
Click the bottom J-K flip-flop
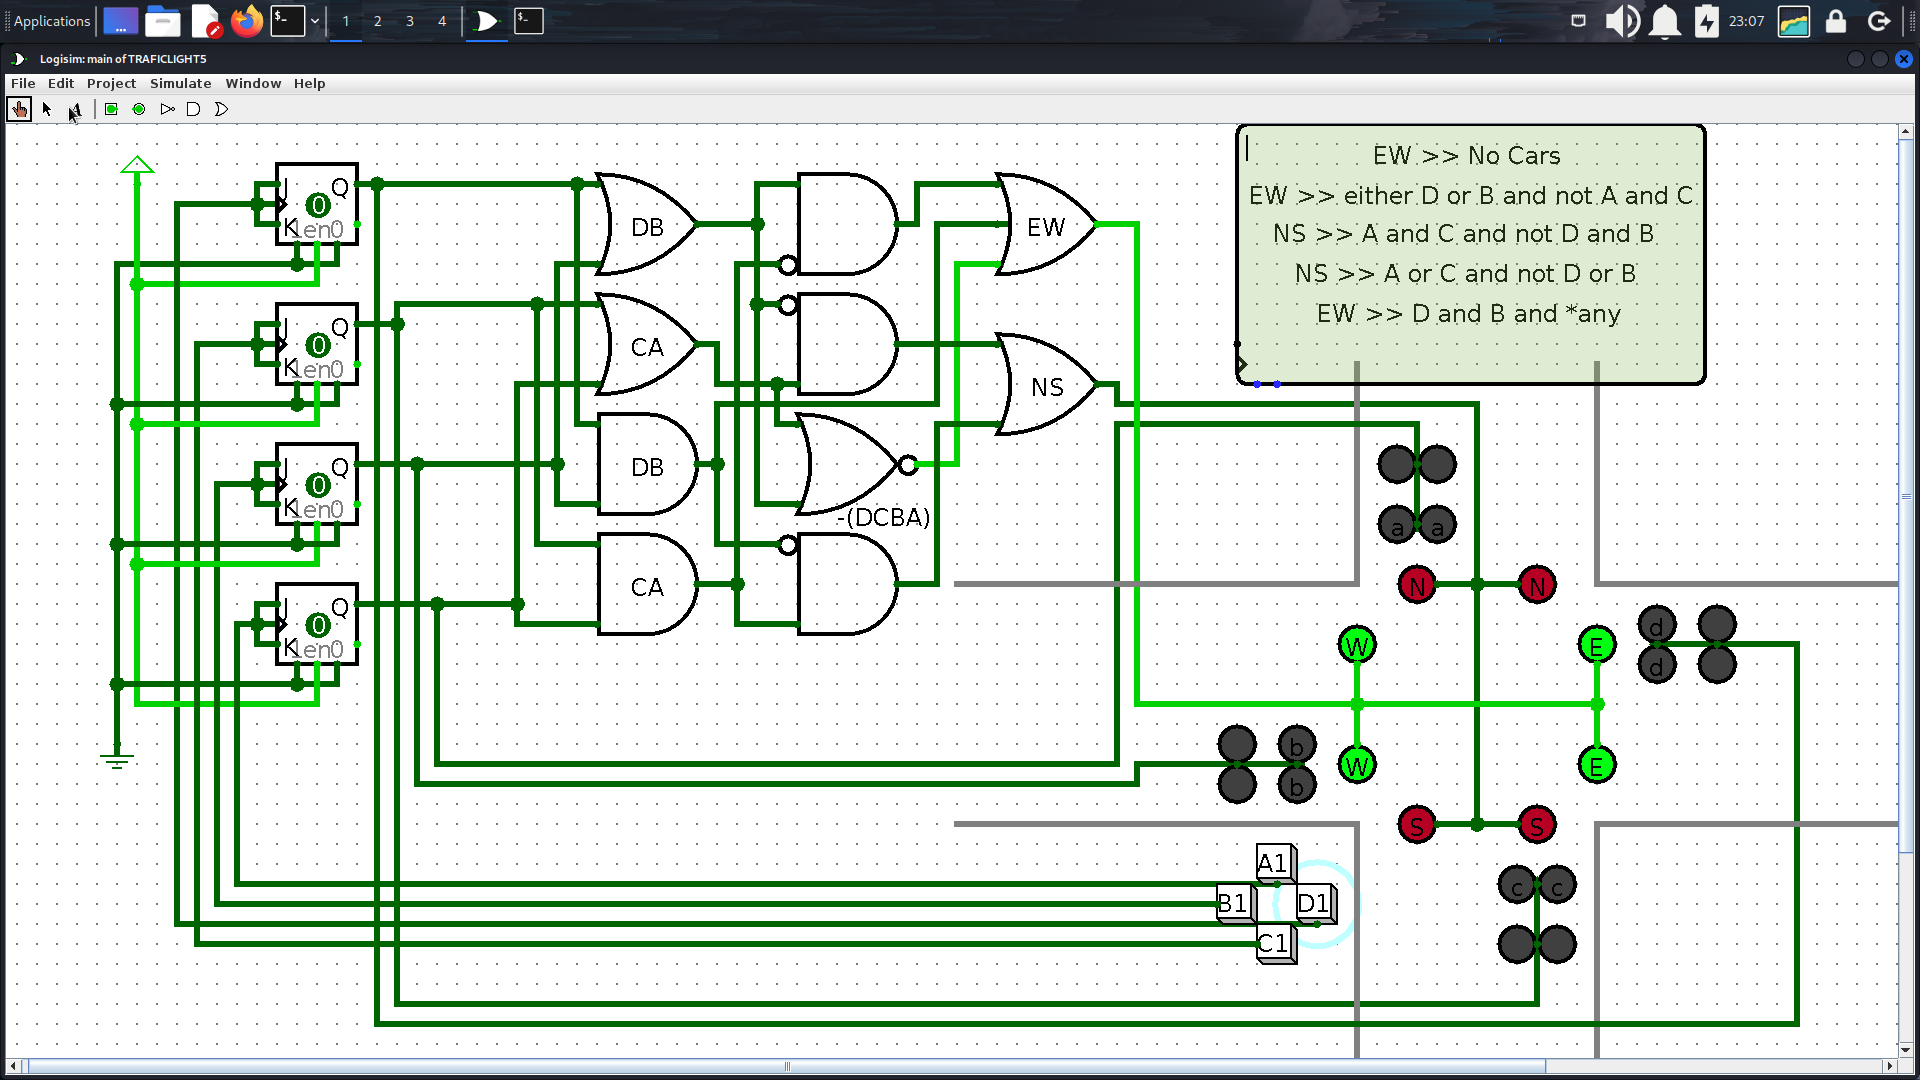[317, 625]
